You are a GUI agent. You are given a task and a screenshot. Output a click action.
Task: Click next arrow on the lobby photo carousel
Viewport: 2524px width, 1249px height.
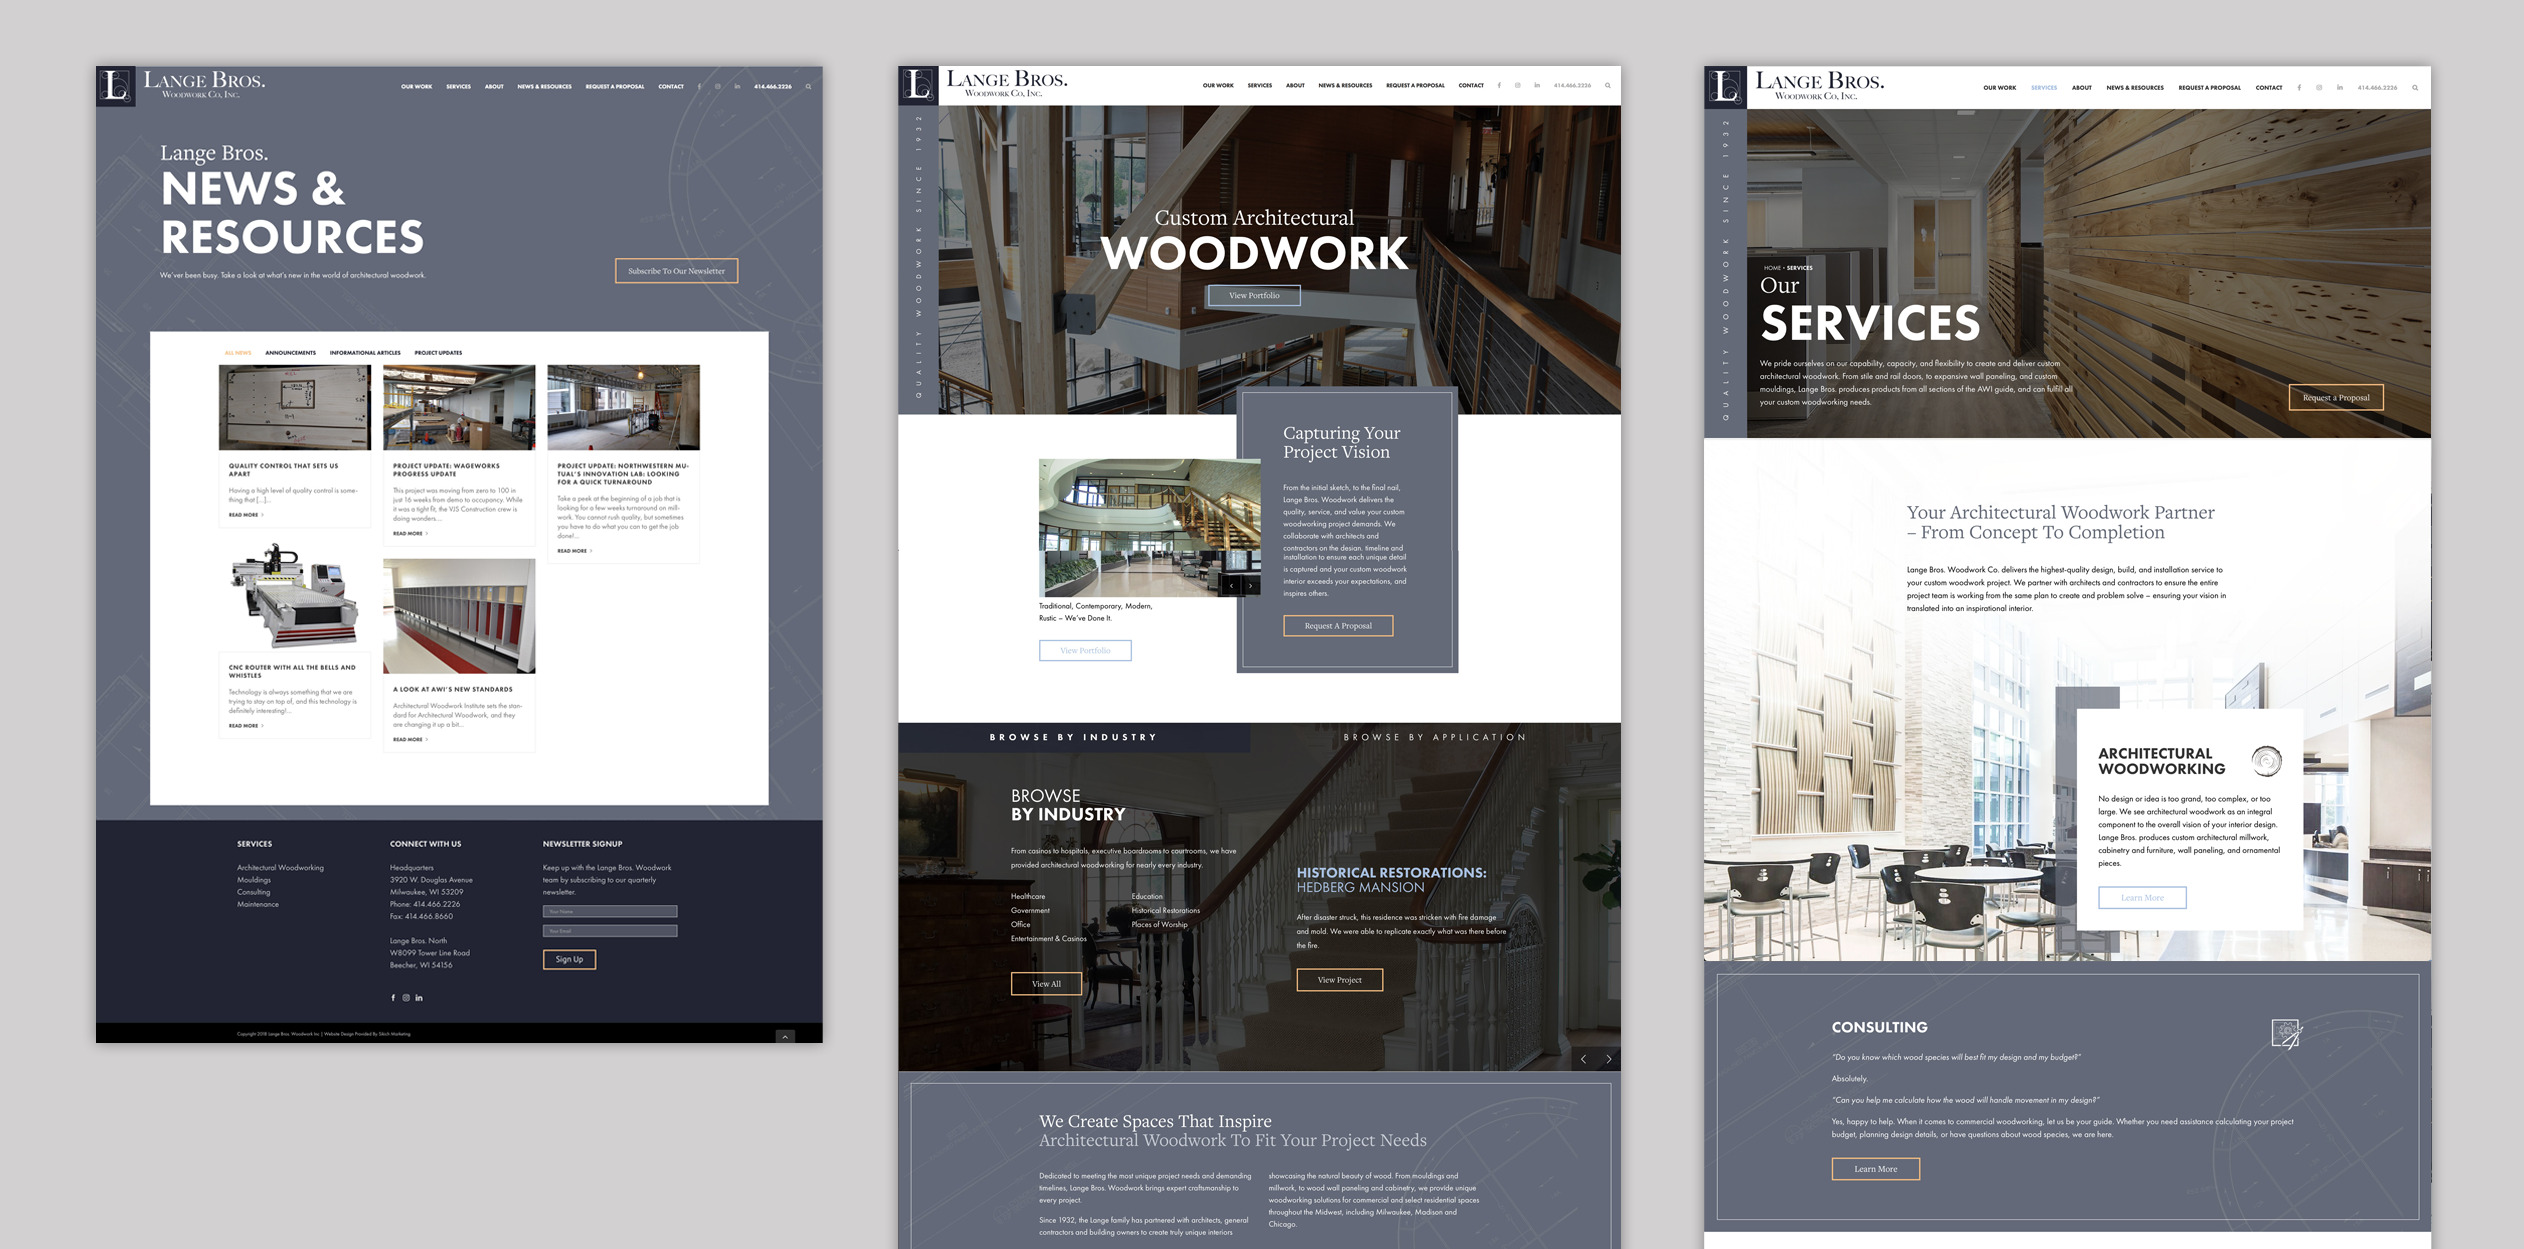click(1251, 586)
